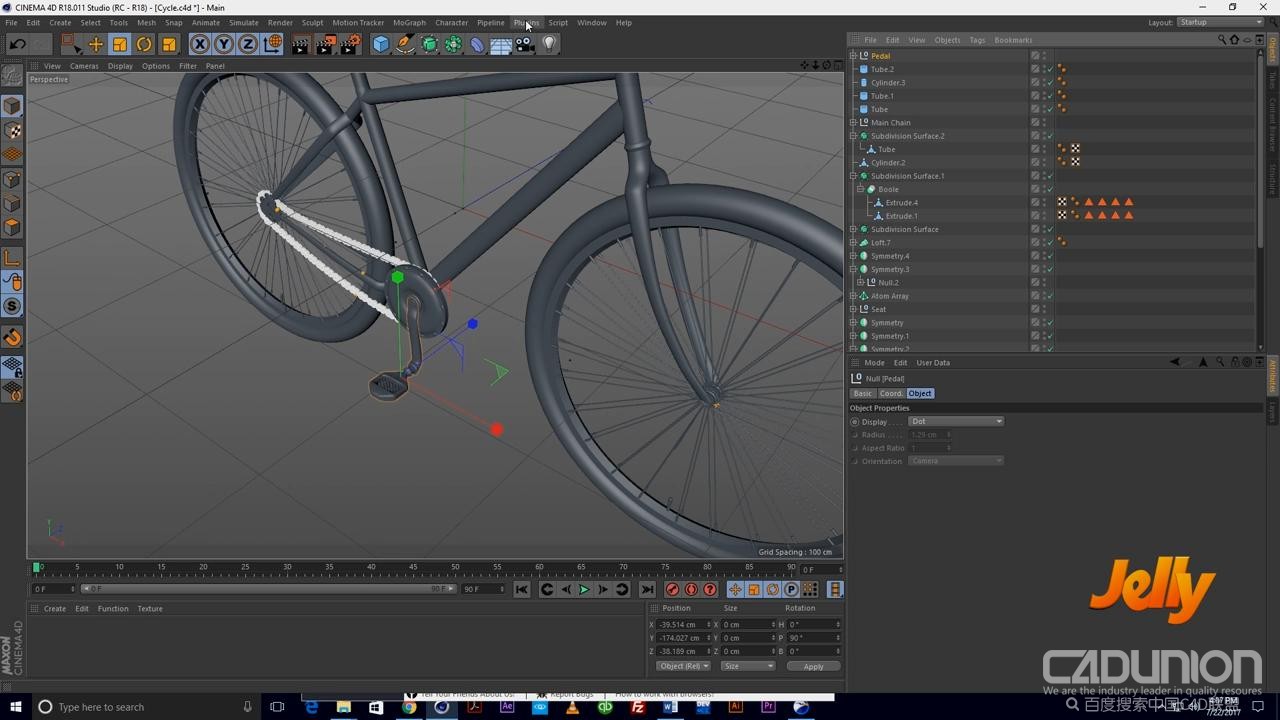Select the Scale tool in top toolbar
This screenshot has width=1280, height=720.
[x=120, y=44]
